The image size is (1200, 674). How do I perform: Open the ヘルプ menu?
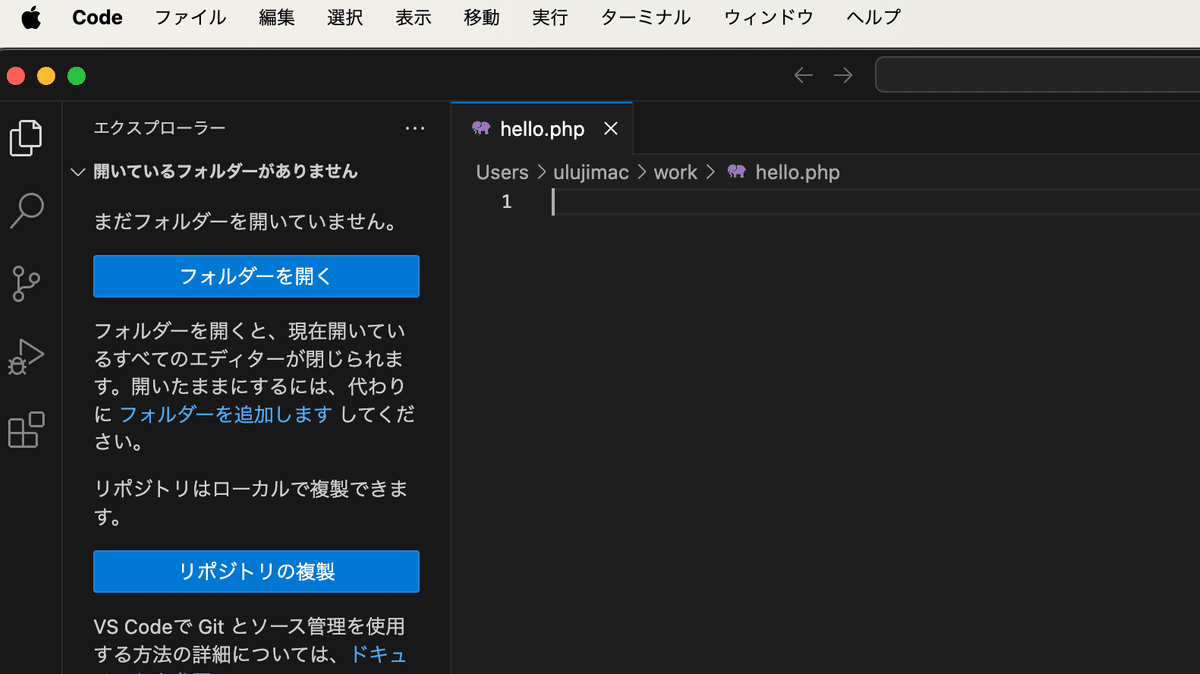point(873,17)
